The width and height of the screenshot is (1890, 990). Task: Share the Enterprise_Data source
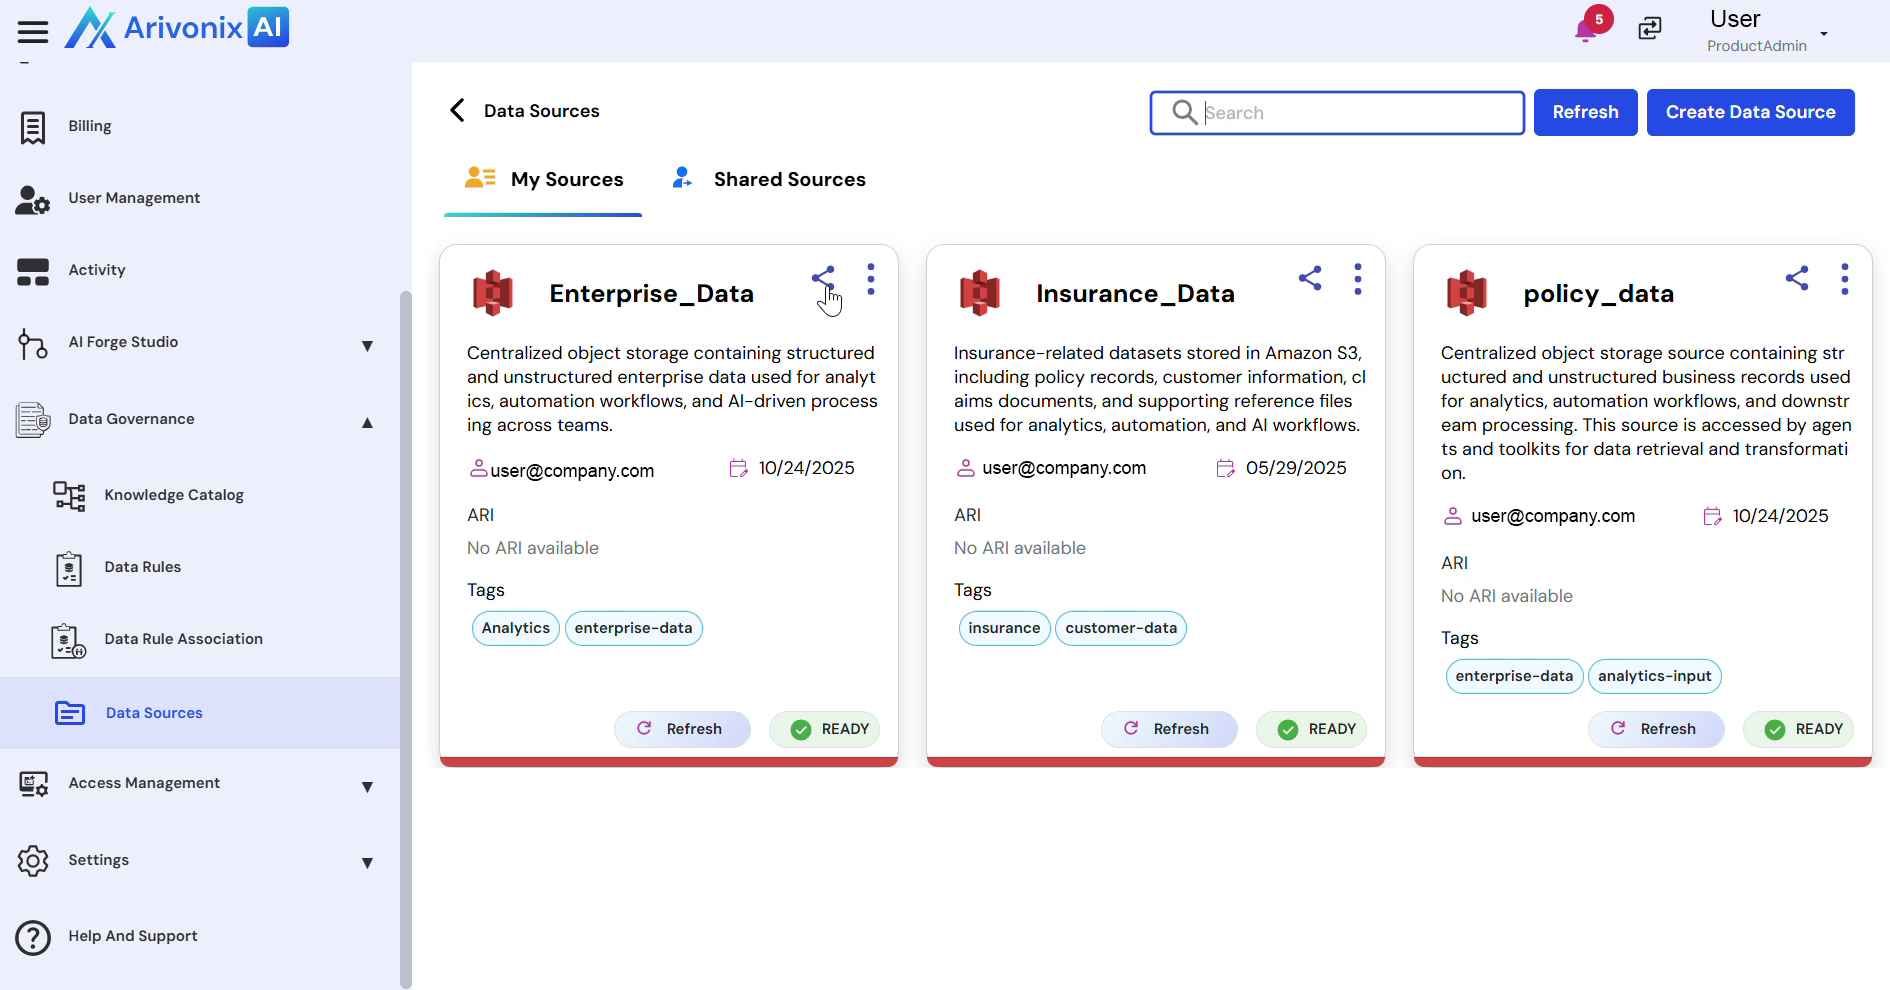tap(823, 277)
